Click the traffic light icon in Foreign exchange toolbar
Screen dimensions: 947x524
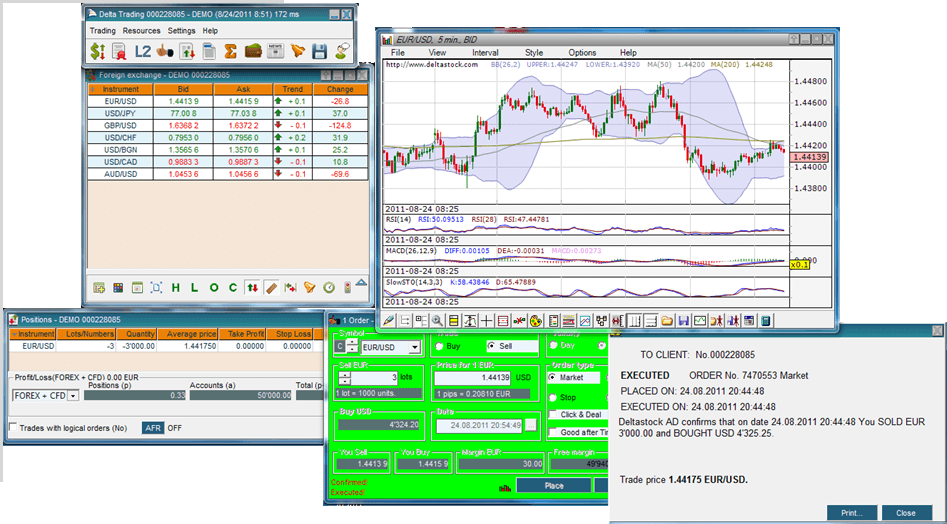[347, 288]
